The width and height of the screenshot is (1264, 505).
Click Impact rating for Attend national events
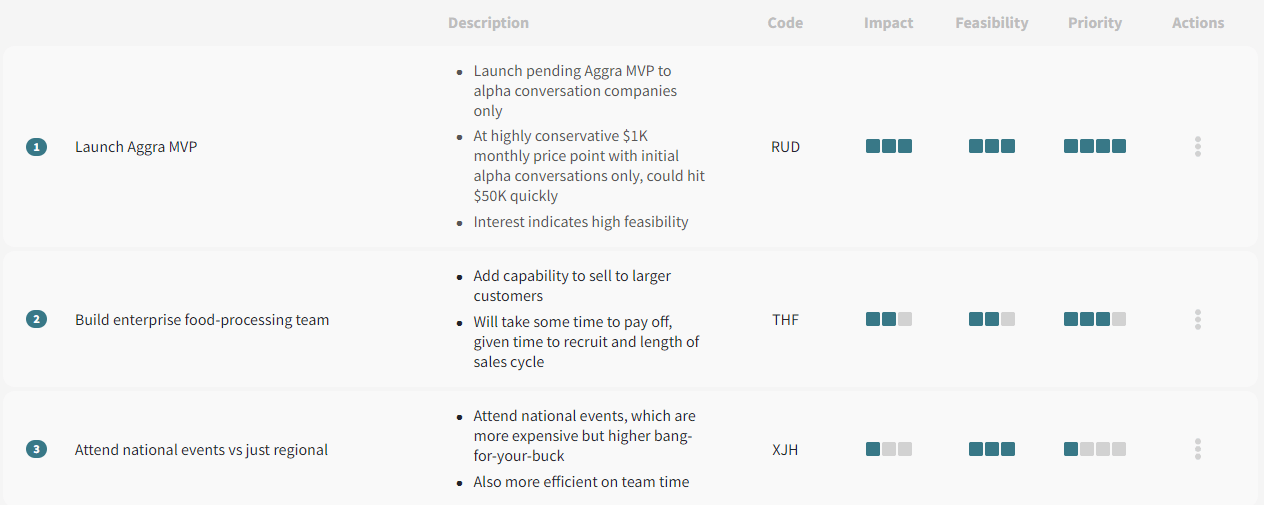point(889,450)
